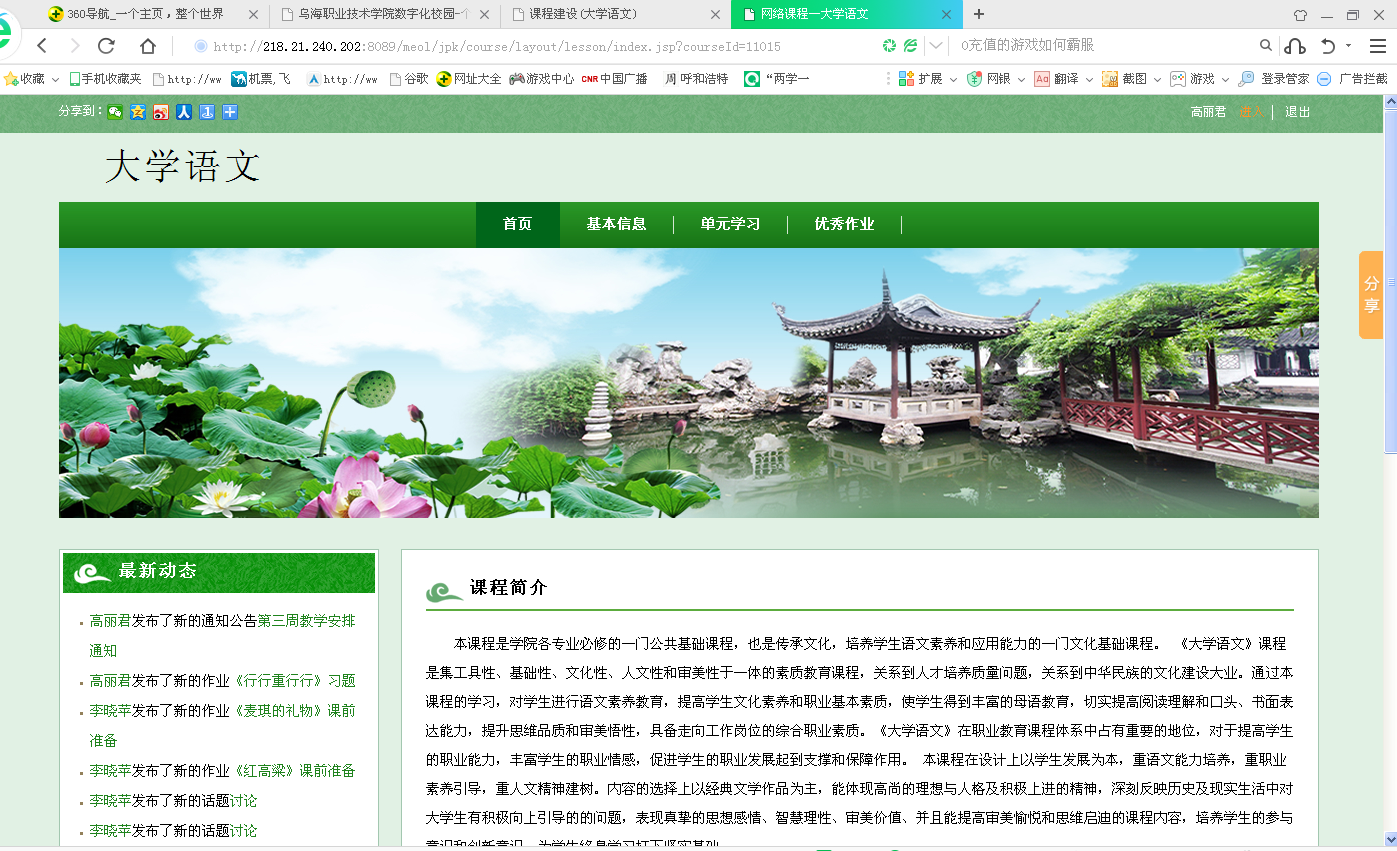Viewport: 1397px width, 851px height.
Task: Expand the 扩展 extensions dropdown
Action: [953, 79]
